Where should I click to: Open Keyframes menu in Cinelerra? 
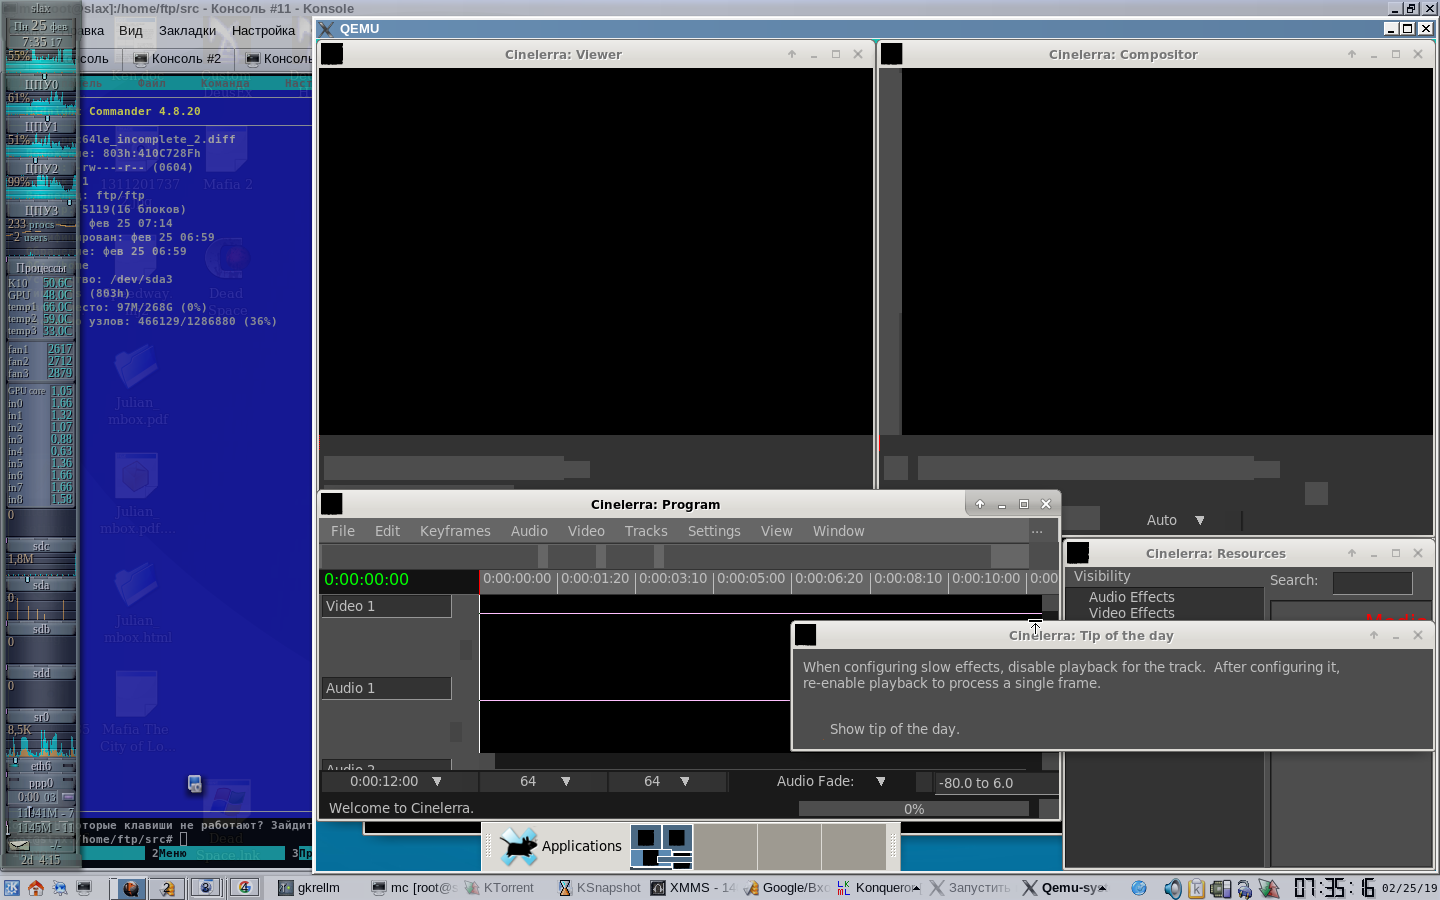pyautogui.click(x=455, y=531)
